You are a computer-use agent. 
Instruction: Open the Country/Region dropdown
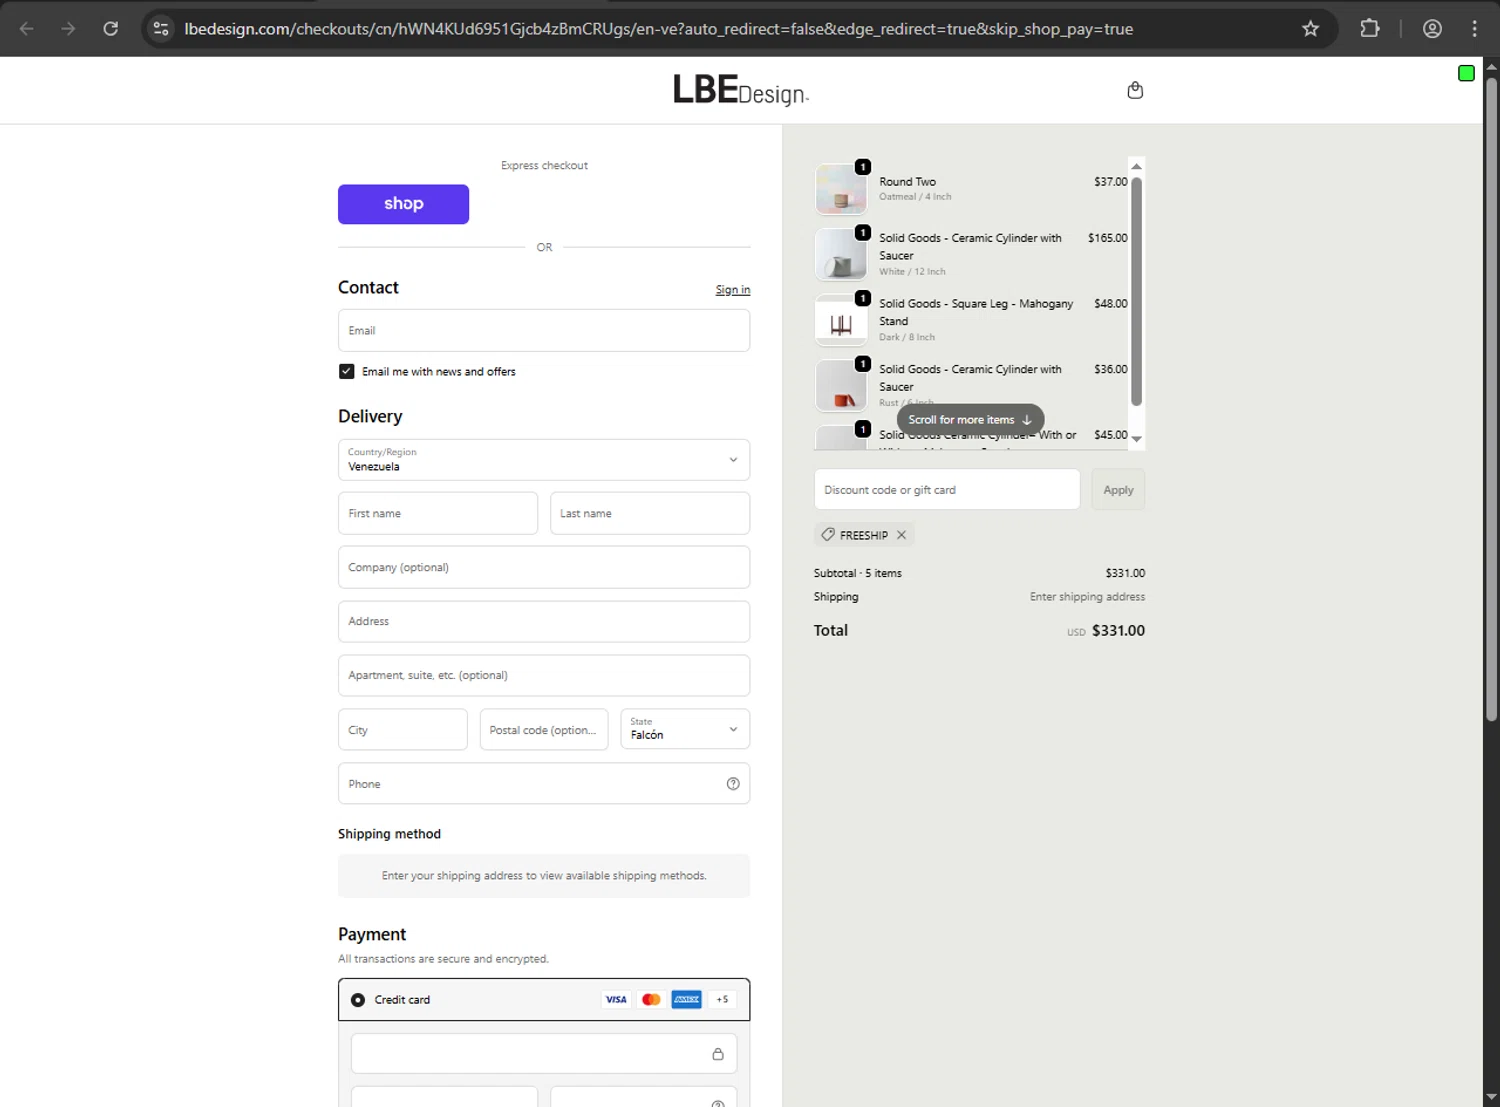click(x=544, y=460)
